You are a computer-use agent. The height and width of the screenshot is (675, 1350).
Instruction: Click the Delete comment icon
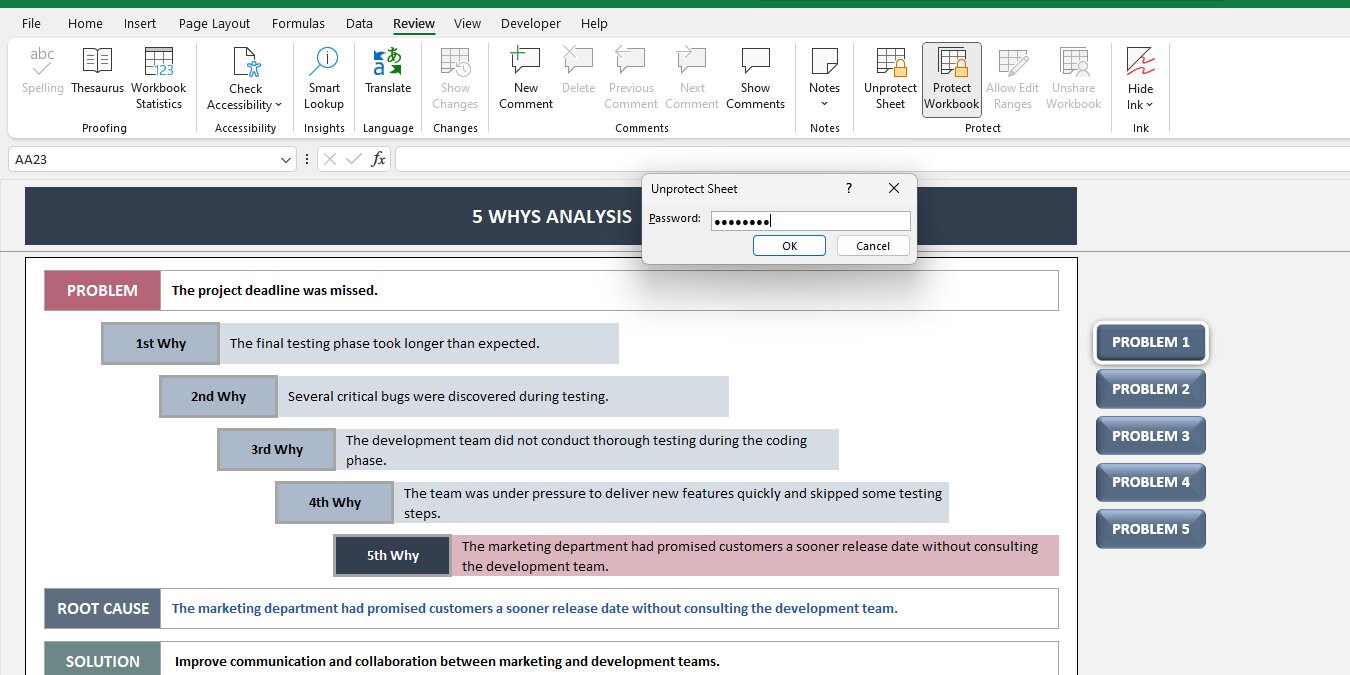point(578,61)
